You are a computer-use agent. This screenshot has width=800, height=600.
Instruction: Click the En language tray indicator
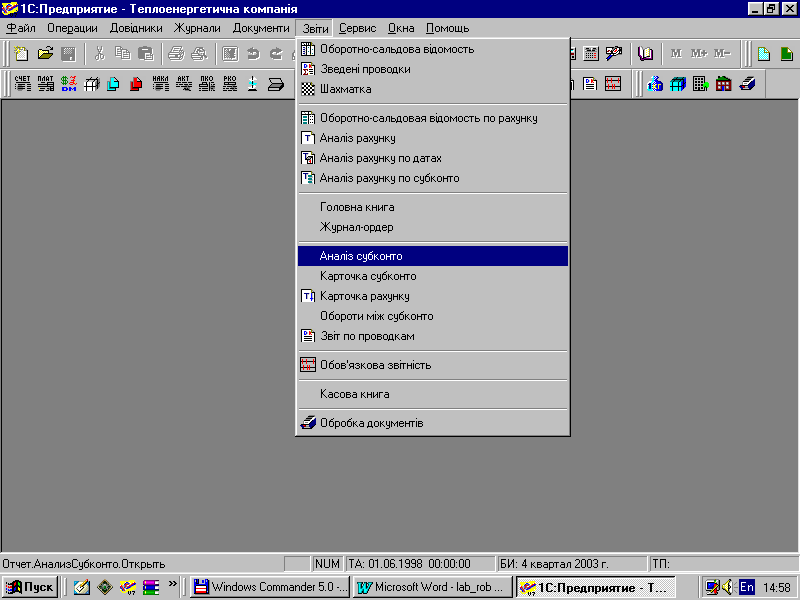click(746, 587)
